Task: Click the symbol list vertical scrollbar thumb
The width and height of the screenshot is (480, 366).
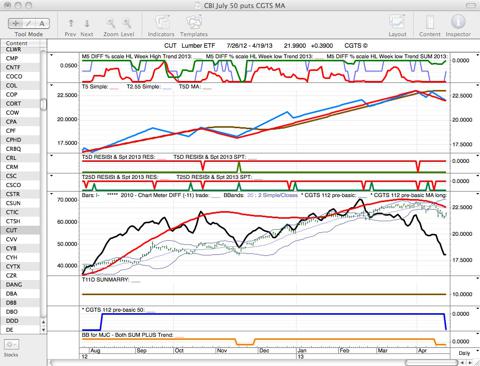Action: pos(43,104)
